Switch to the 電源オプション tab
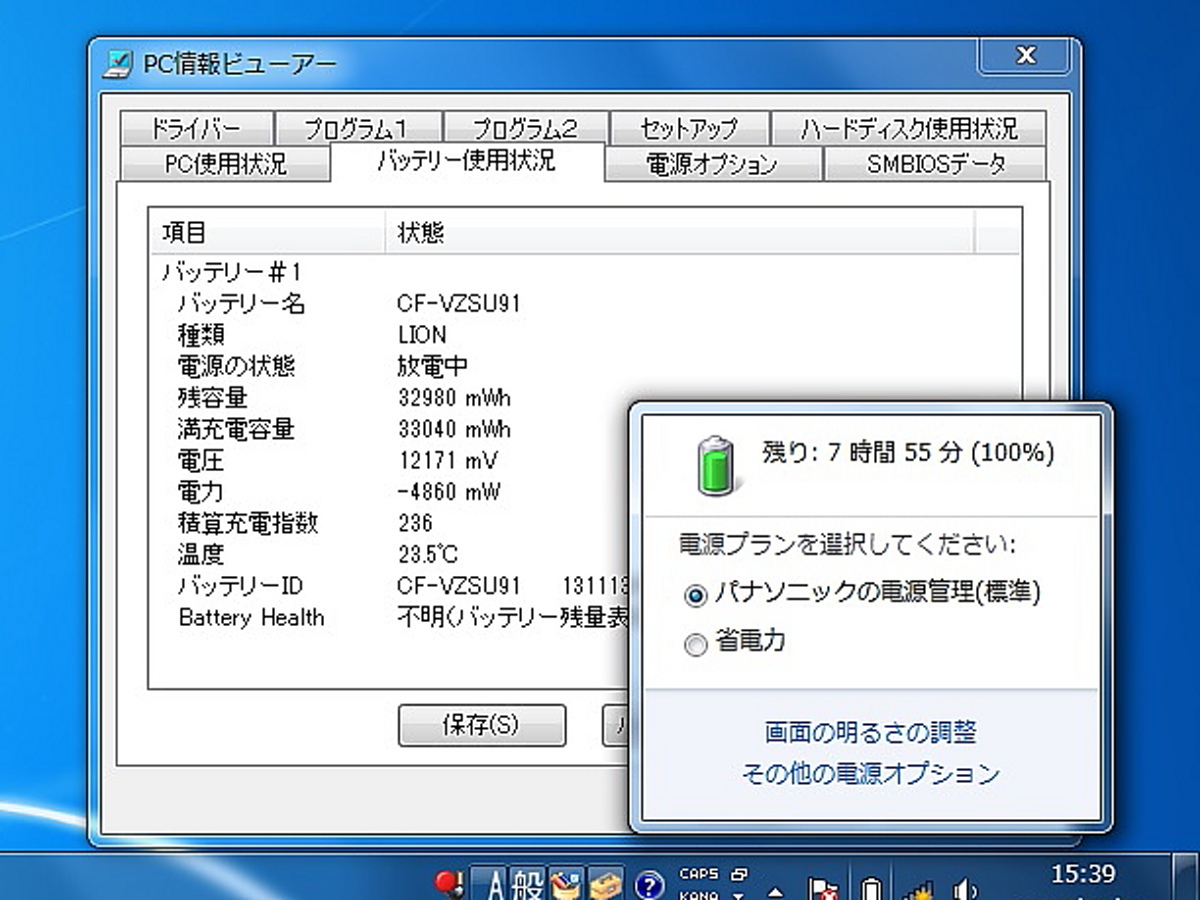 pos(712,164)
